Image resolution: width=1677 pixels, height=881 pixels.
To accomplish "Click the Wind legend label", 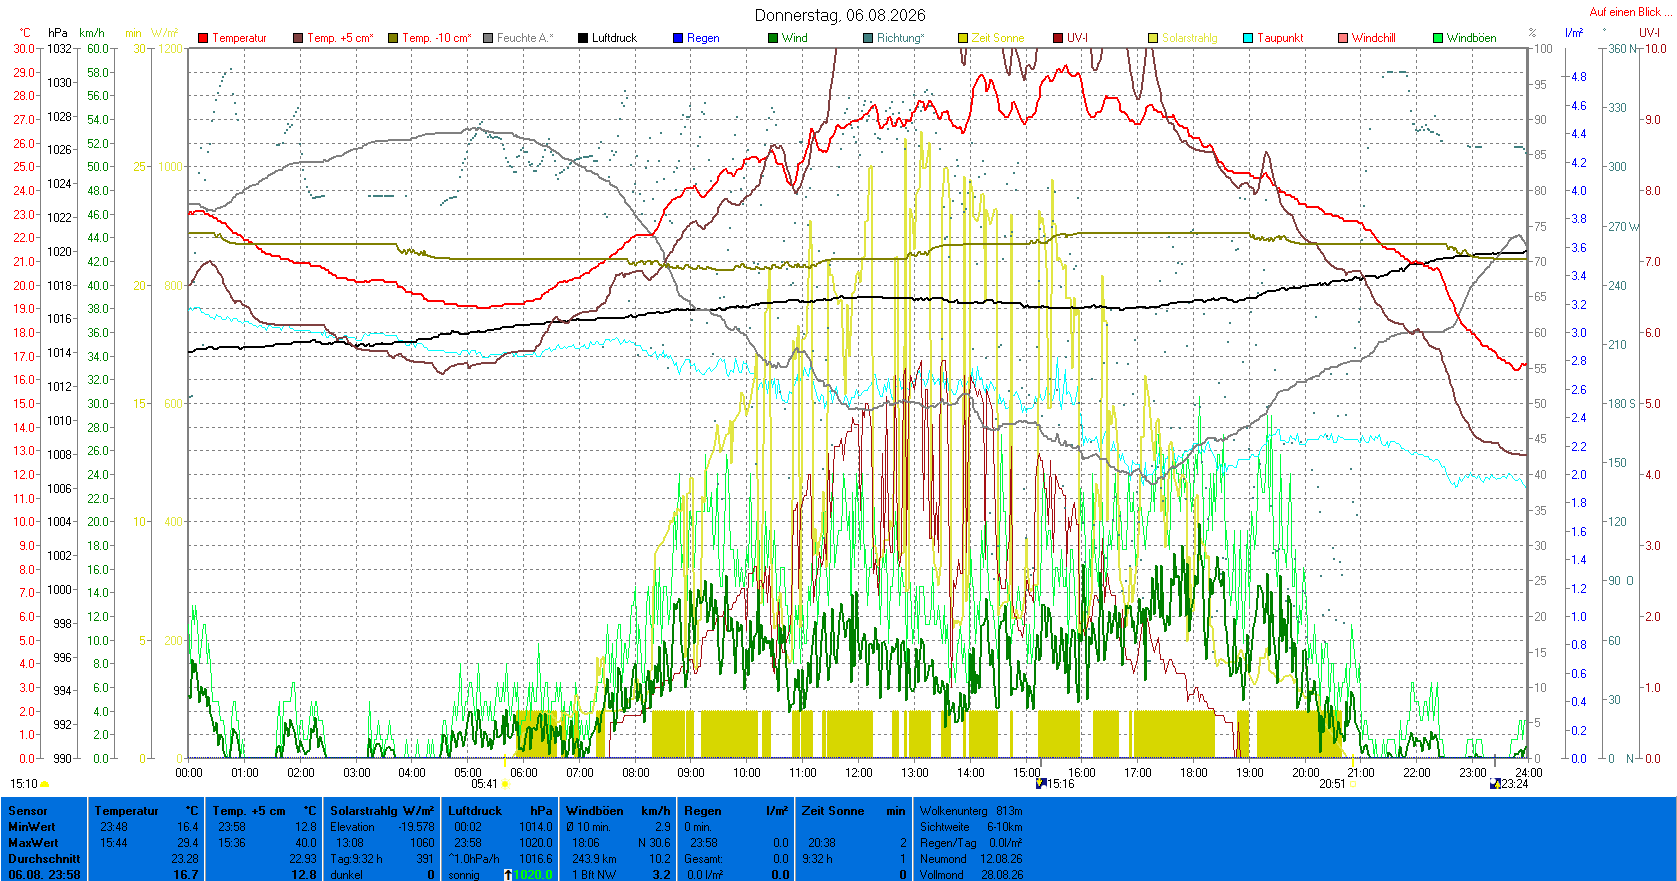I will pos(795,38).
